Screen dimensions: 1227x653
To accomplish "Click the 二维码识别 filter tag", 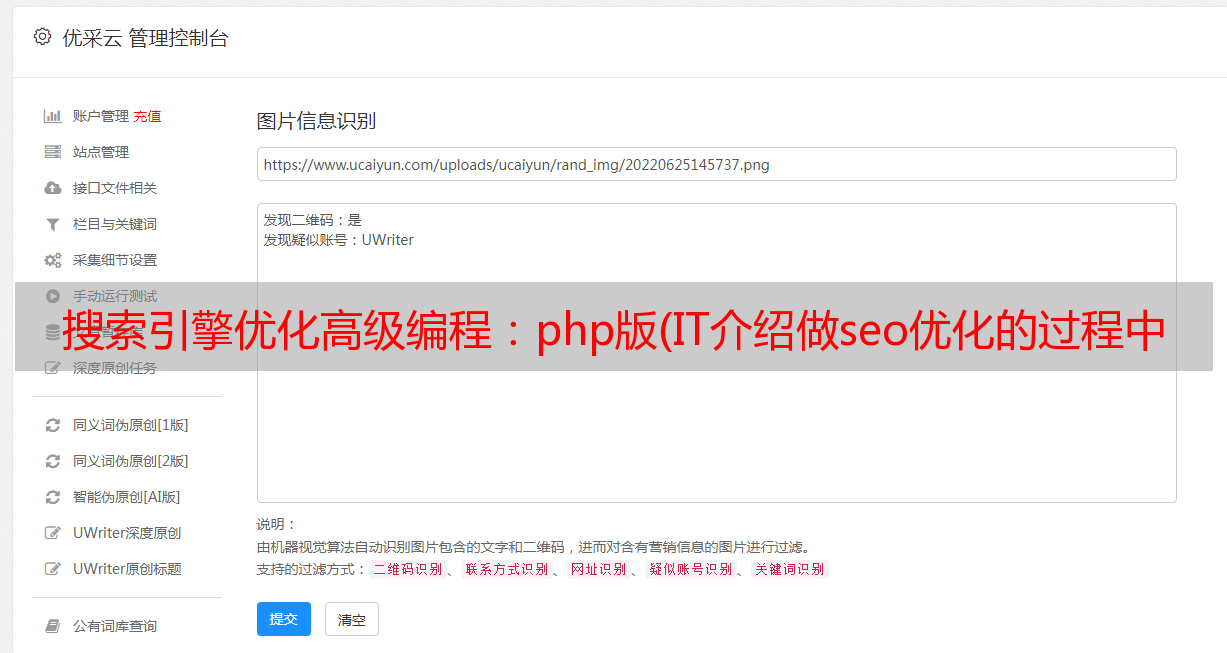I will (407, 569).
